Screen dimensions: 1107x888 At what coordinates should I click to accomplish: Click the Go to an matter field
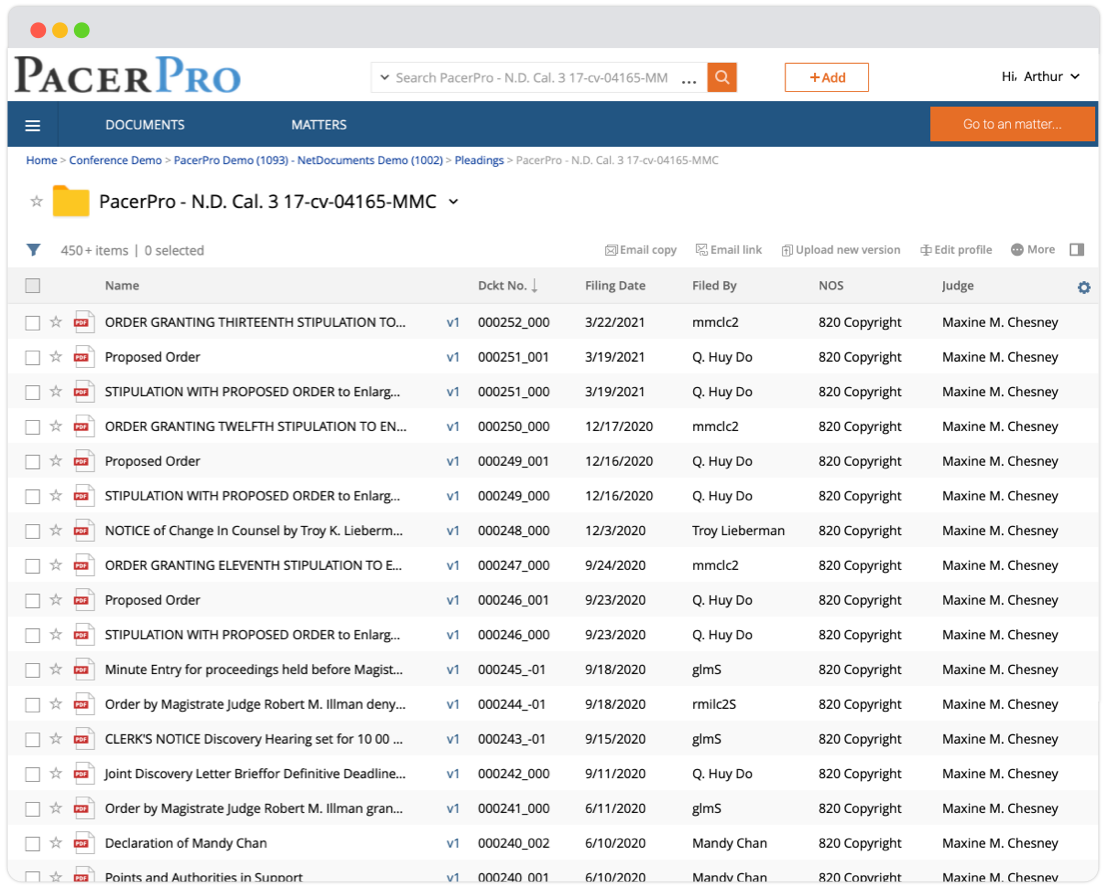tap(1012, 124)
